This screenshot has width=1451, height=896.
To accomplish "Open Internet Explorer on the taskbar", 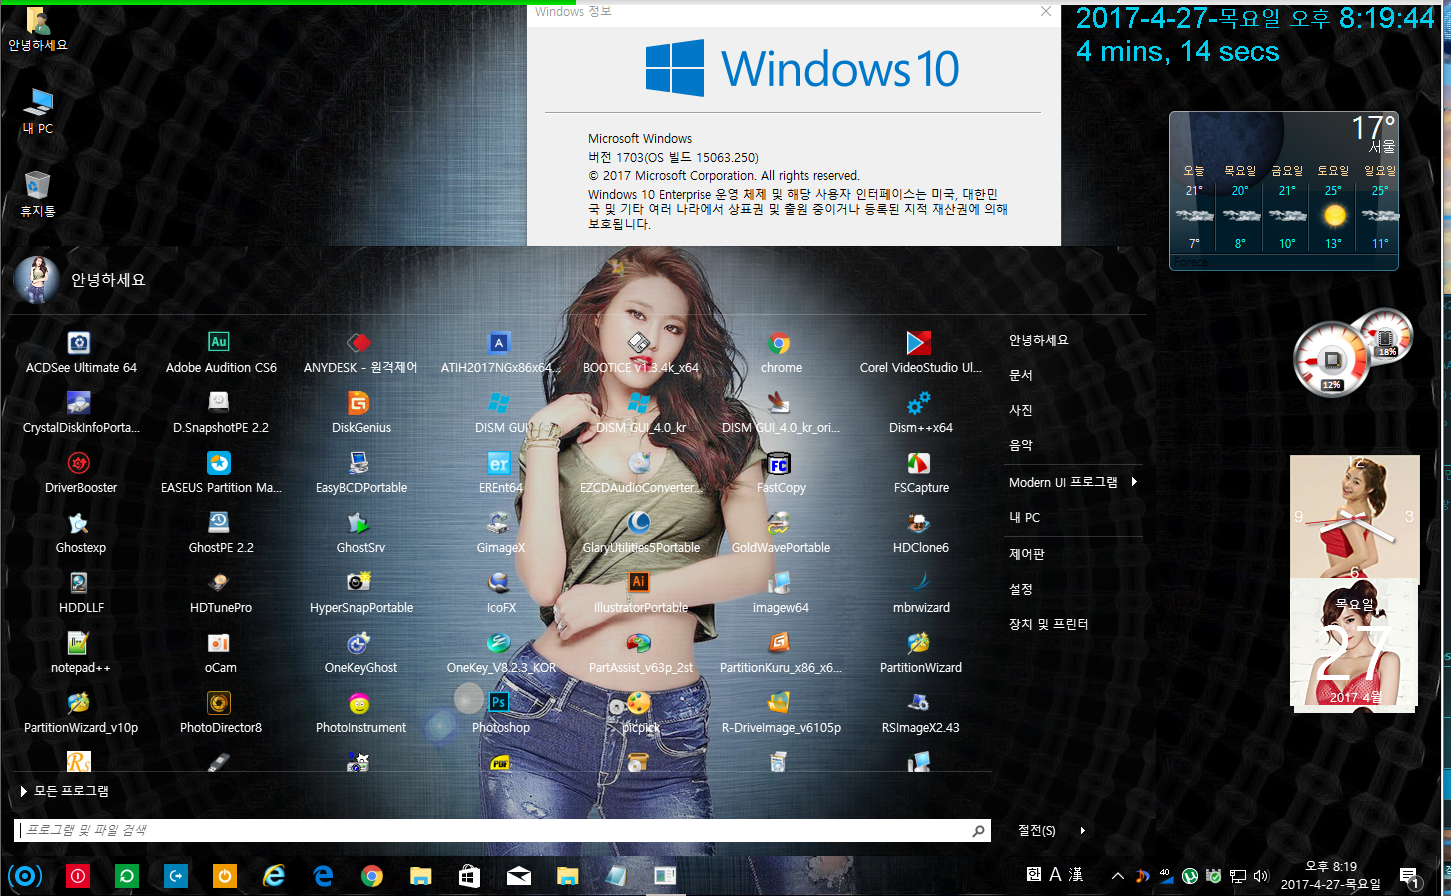I will (273, 876).
